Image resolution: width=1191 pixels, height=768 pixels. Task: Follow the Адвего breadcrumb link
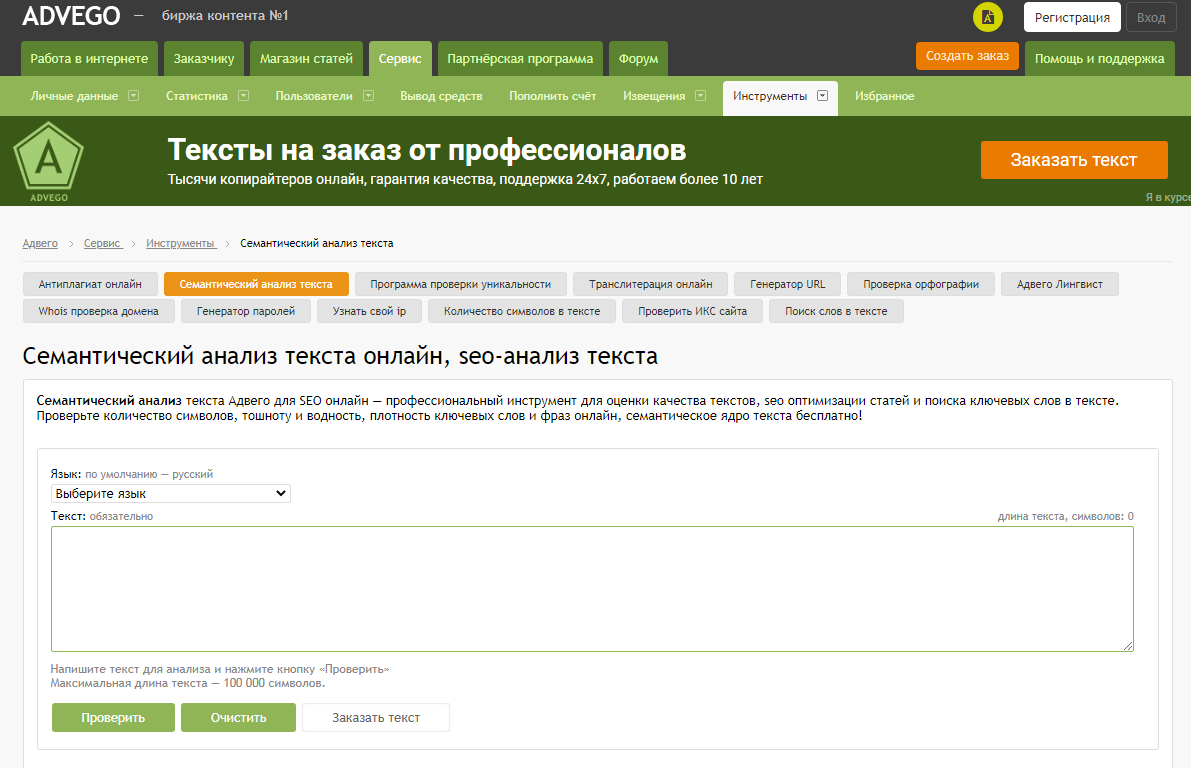click(x=39, y=243)
